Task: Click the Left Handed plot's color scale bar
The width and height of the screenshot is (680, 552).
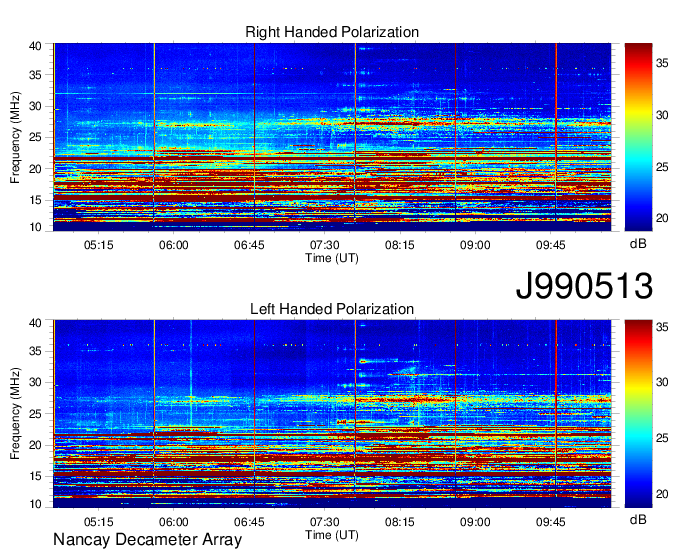Action: click(x=638, y=414)
